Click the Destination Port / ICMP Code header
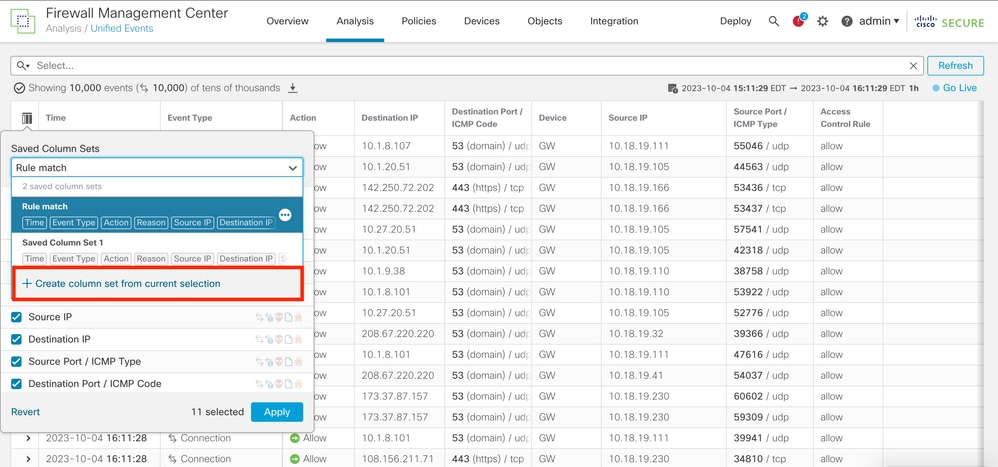Image resolution: width=998 pixels, height=467 pixels. [487, 118]
